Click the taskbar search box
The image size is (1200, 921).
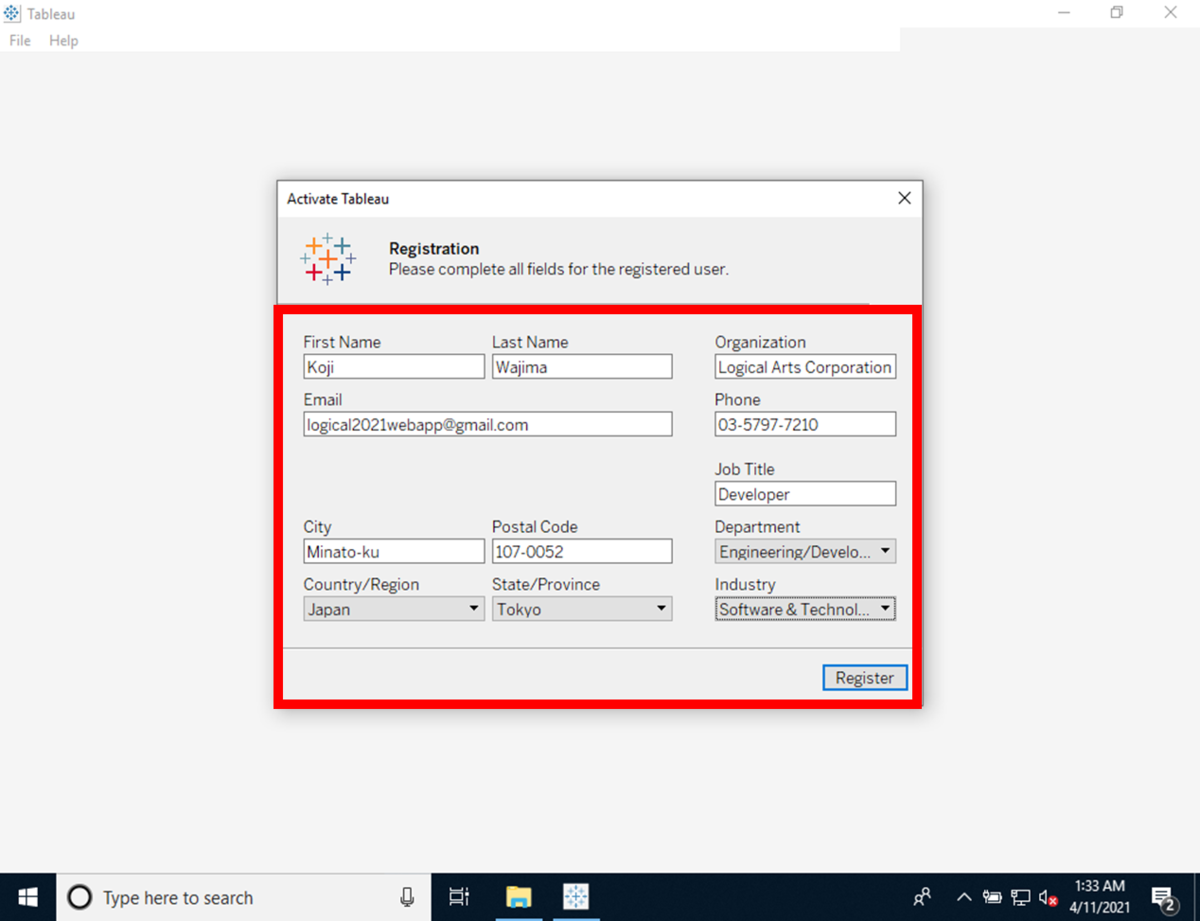click(243, 897)
